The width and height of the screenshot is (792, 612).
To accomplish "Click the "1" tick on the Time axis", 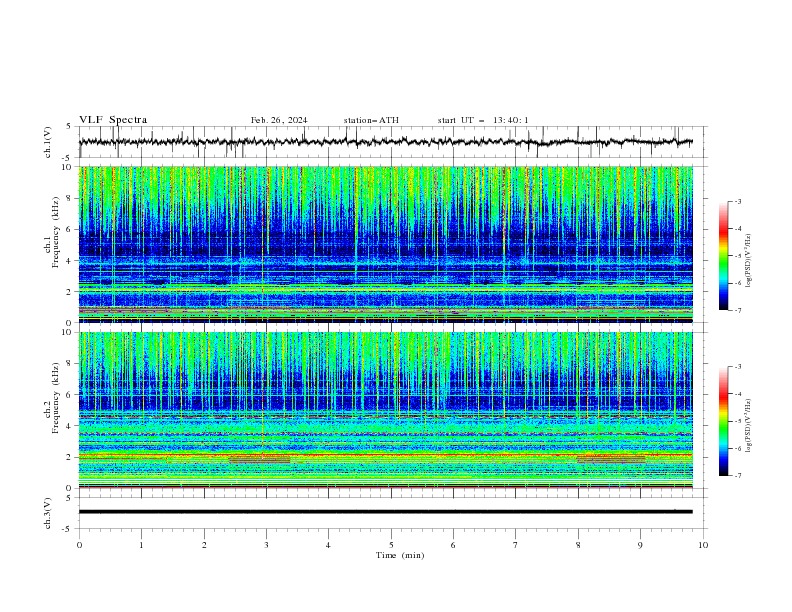I will (141, 545).
